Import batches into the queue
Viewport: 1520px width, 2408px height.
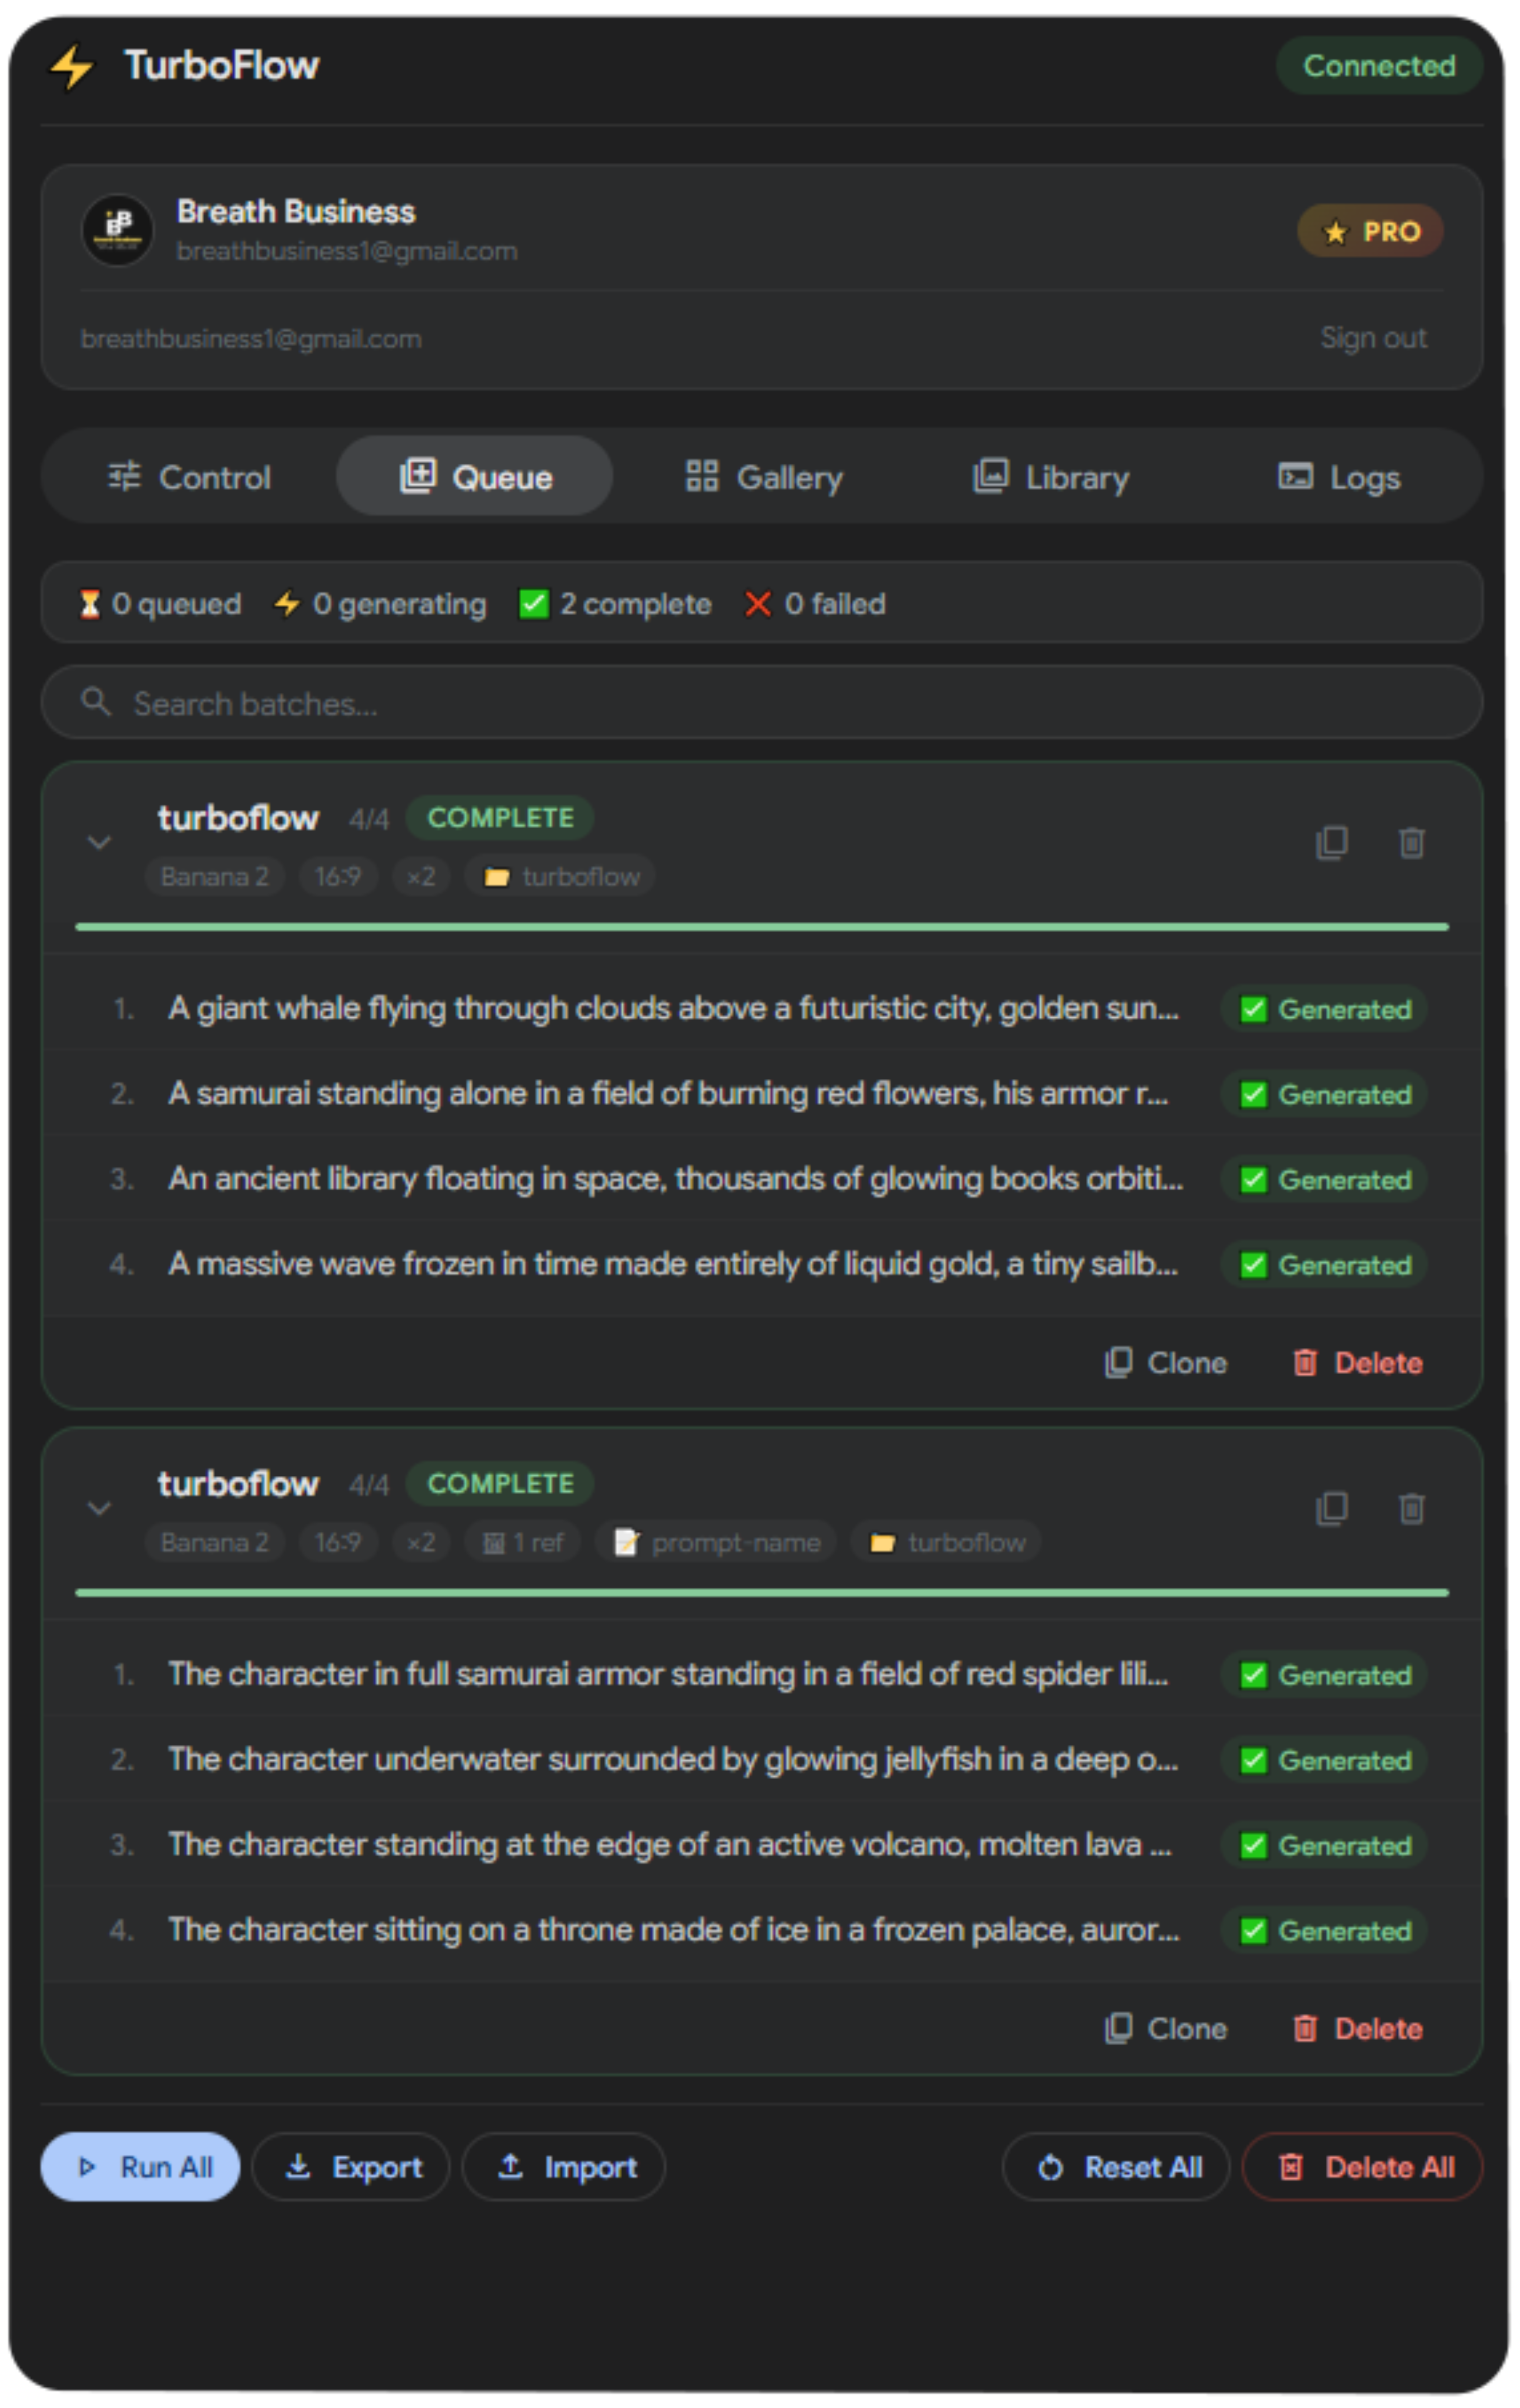[x=564, y=2167]
